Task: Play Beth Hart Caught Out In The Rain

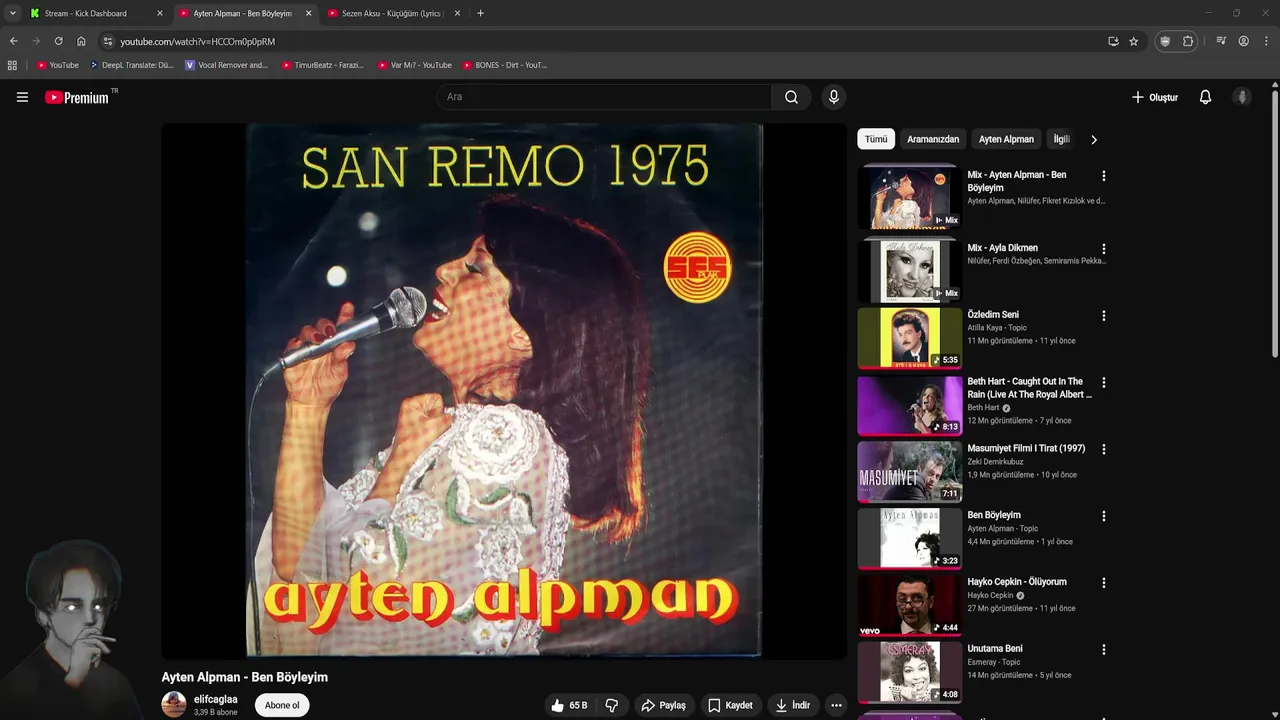Action: coord(910,405)
